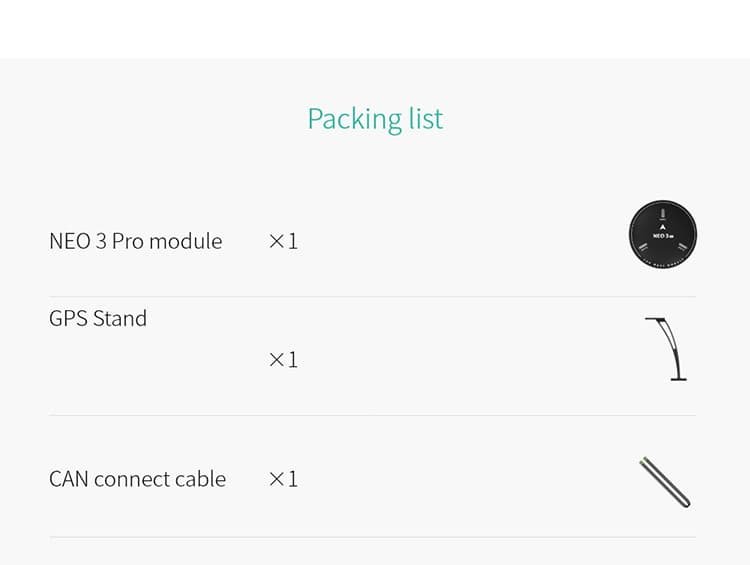Click the divider line below the GPS Stand row
Viewport: 750px width, 565px height.
point(372,415)
